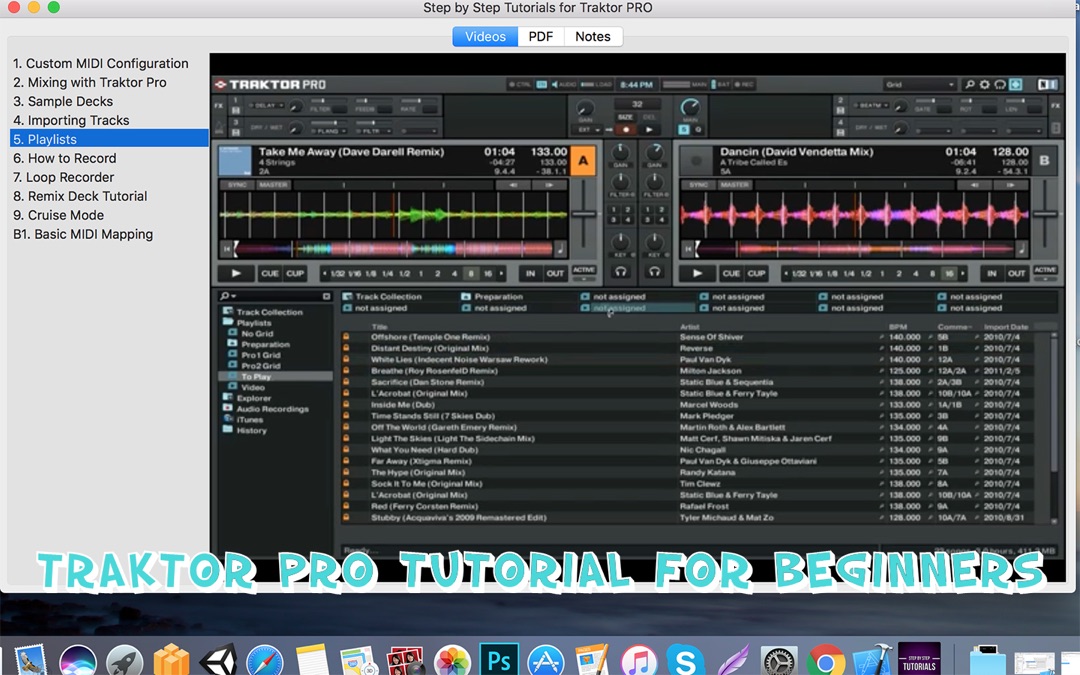Switch to the PDF tab

pyautogui.click(x=540, y=36)
